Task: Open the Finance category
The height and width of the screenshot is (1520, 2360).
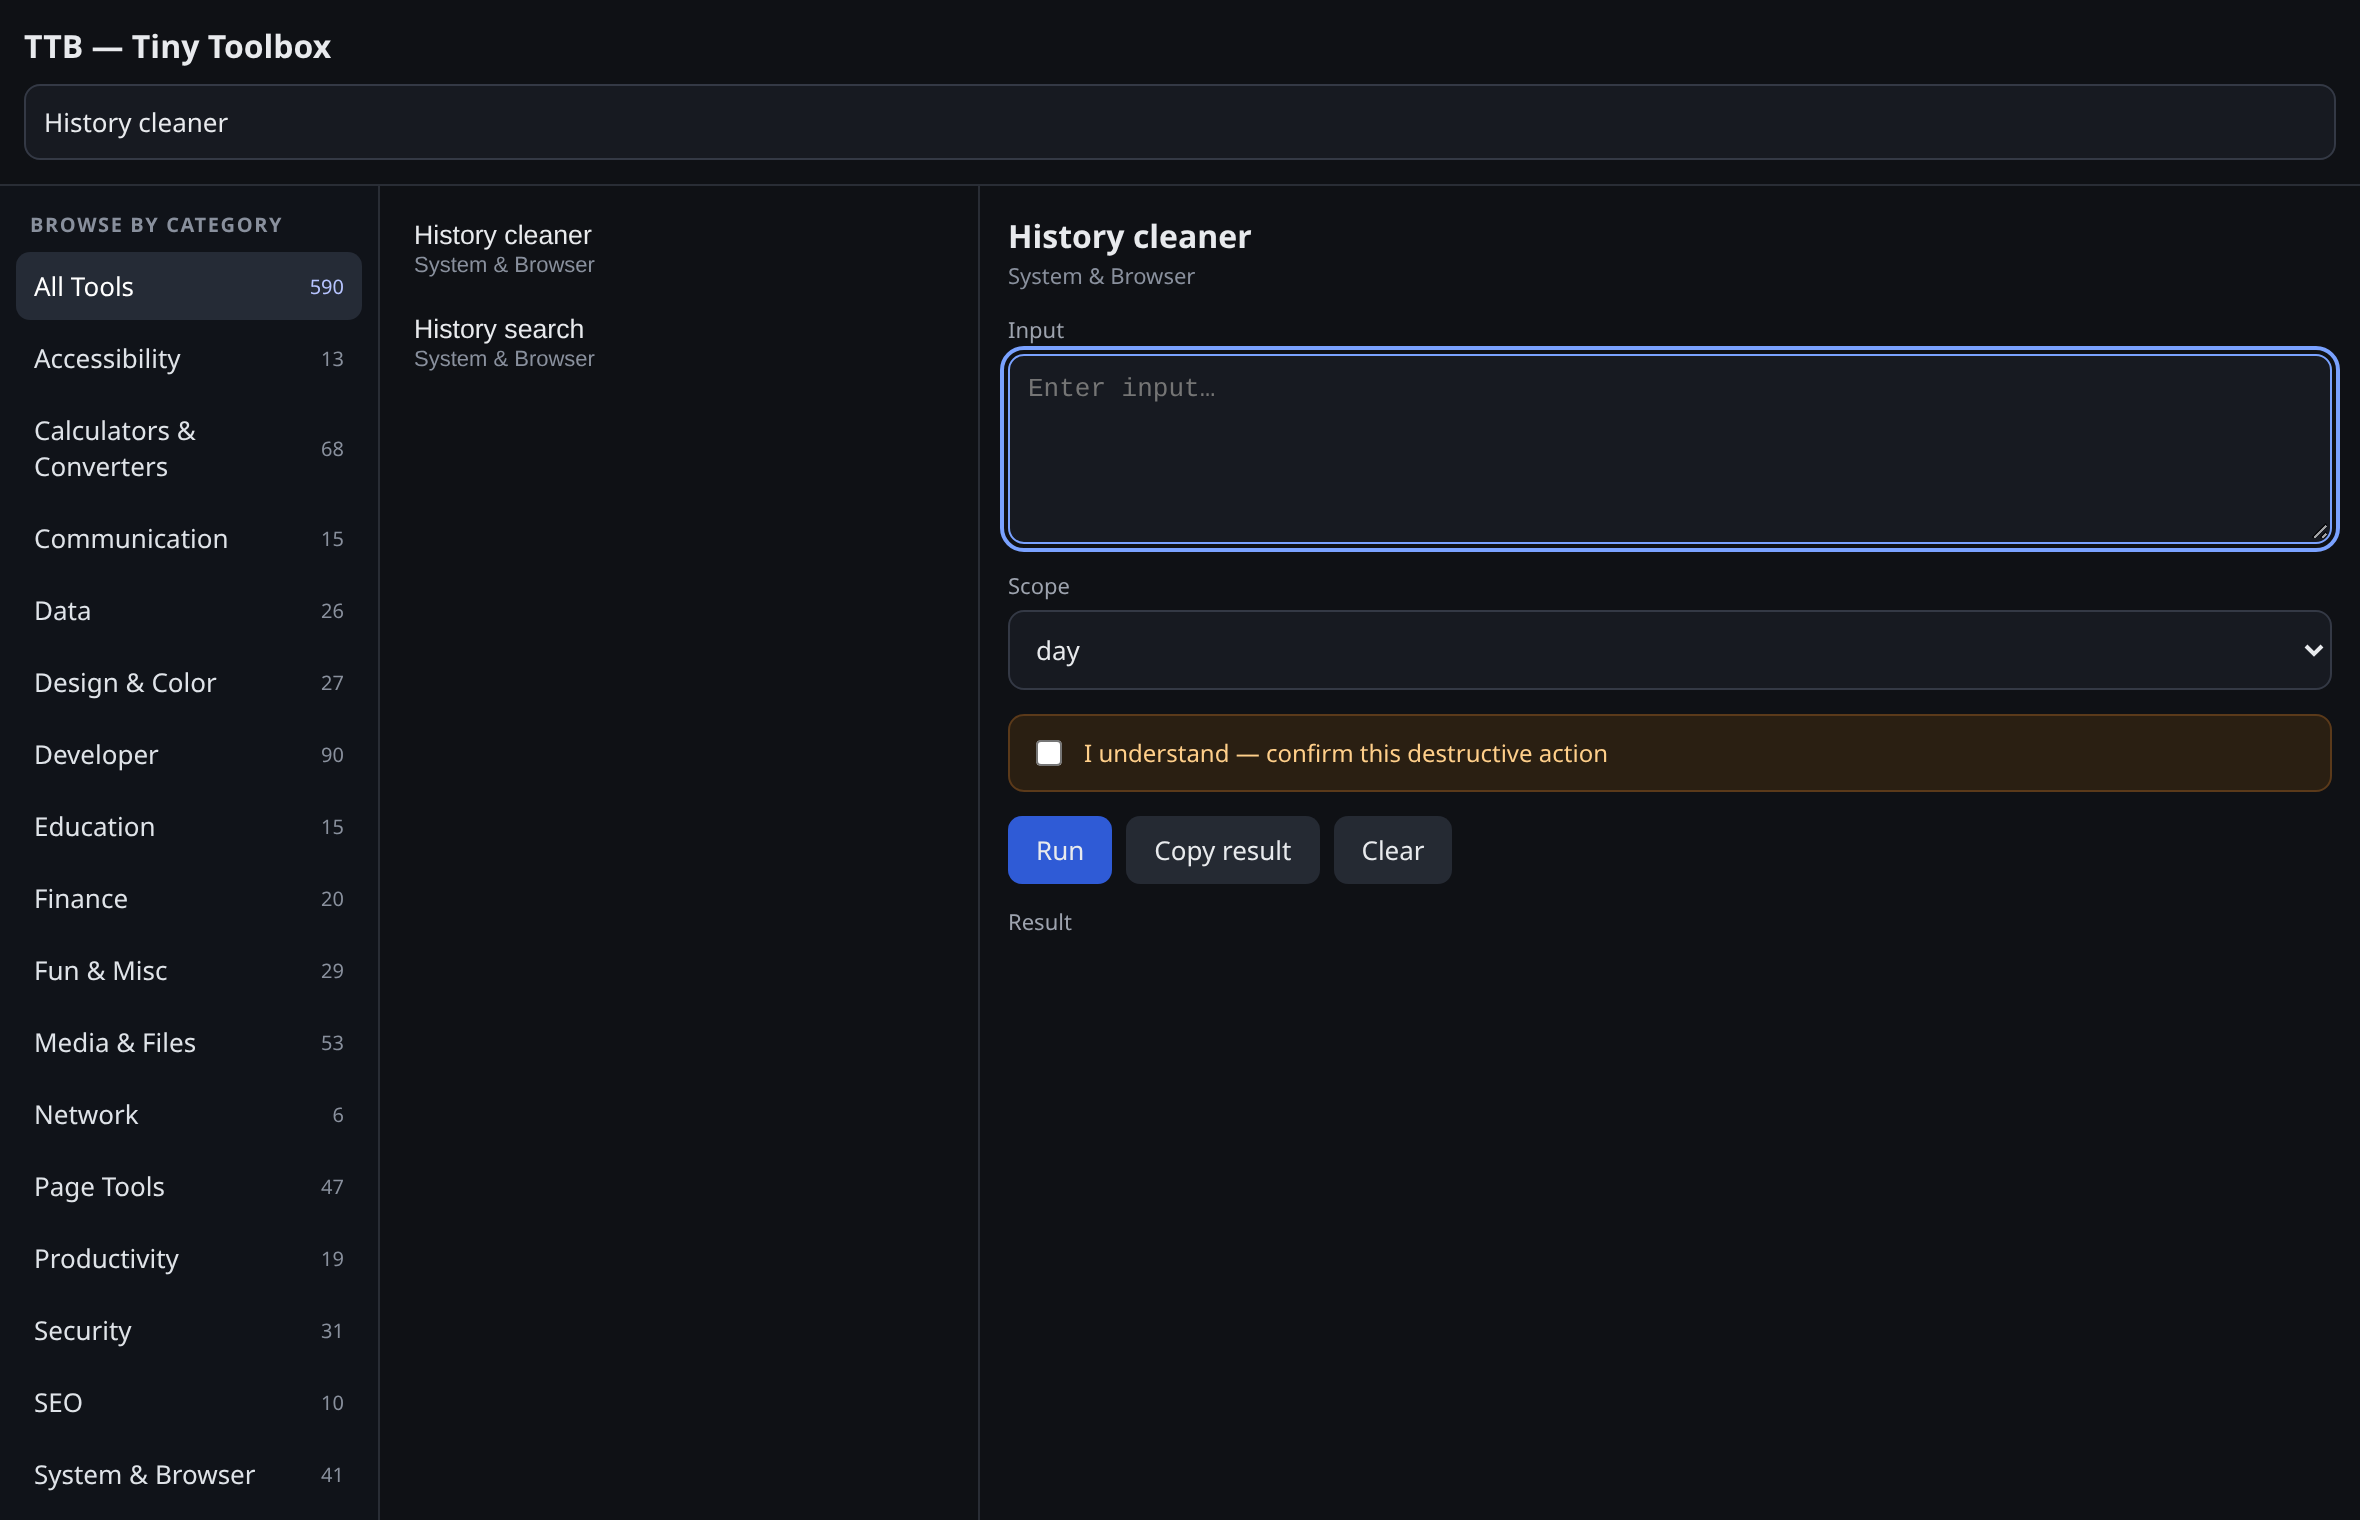Action: pos(189,898)
